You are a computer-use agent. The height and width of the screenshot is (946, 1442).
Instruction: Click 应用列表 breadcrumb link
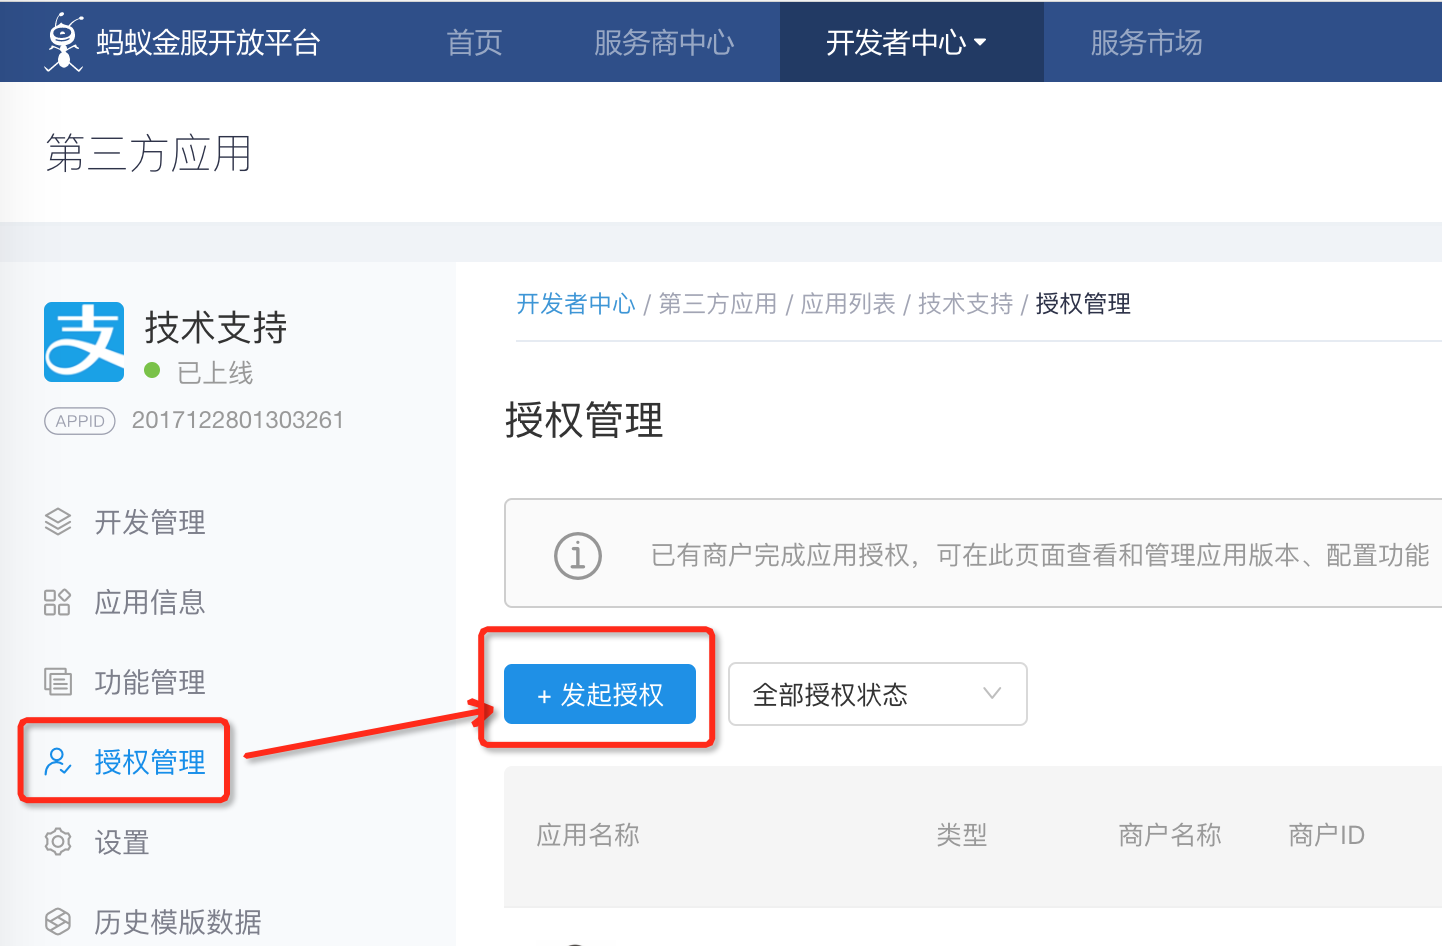pyautogui.click(x=848, y=304)
